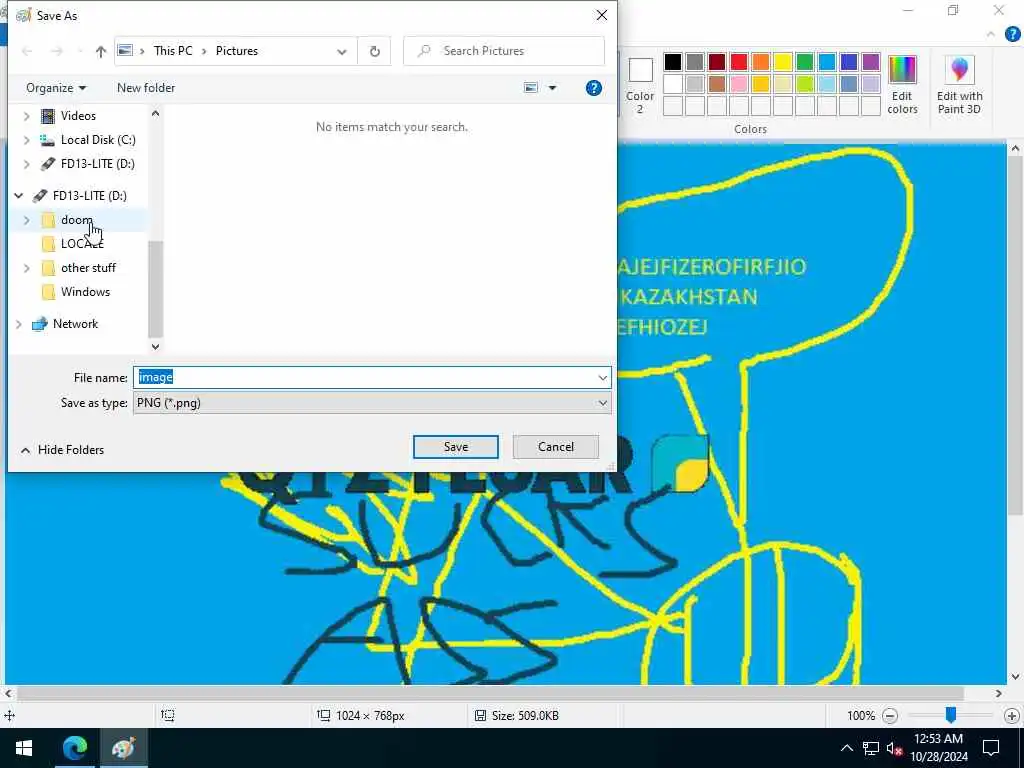1024x768 pixels.
Task: Change view layout icon in Save As
Action: pos(532,88)
